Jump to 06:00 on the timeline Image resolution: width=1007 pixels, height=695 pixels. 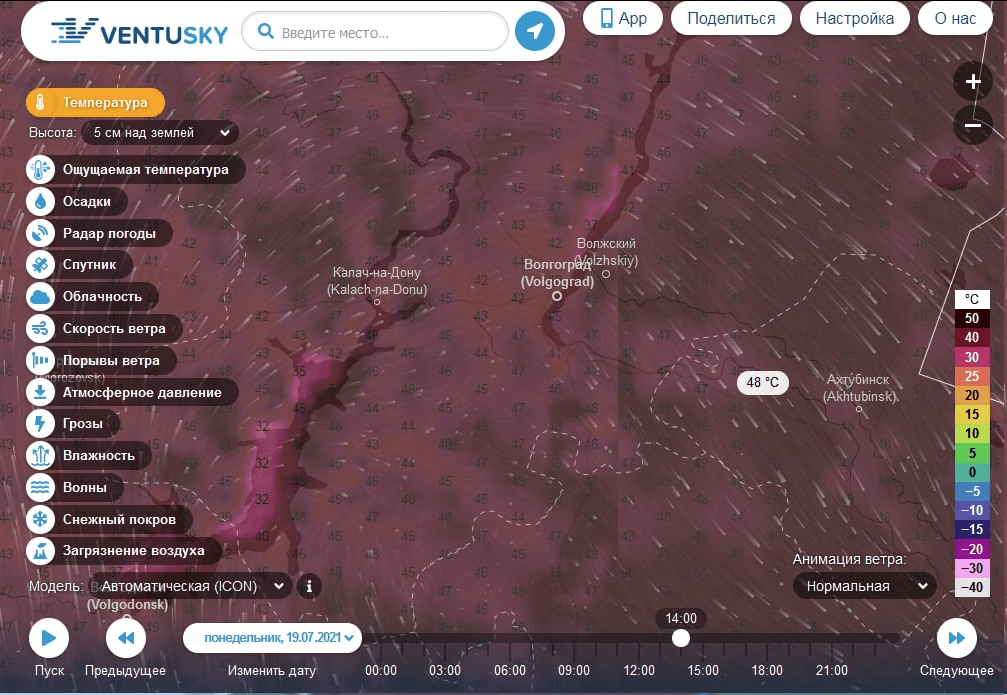click(510, 670)
